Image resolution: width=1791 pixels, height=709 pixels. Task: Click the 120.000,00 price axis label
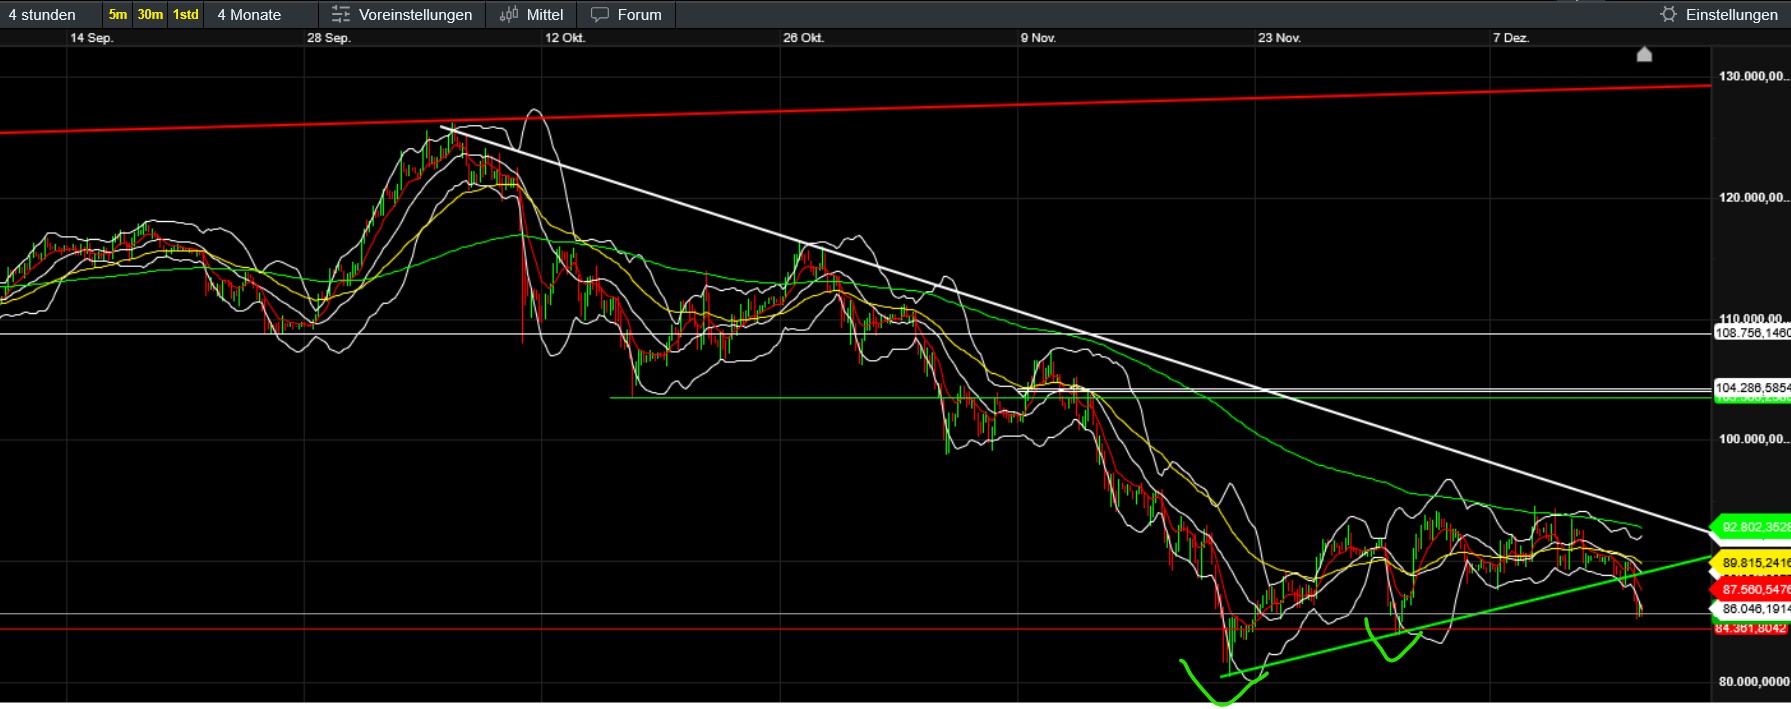click(x=1754, y=197)
